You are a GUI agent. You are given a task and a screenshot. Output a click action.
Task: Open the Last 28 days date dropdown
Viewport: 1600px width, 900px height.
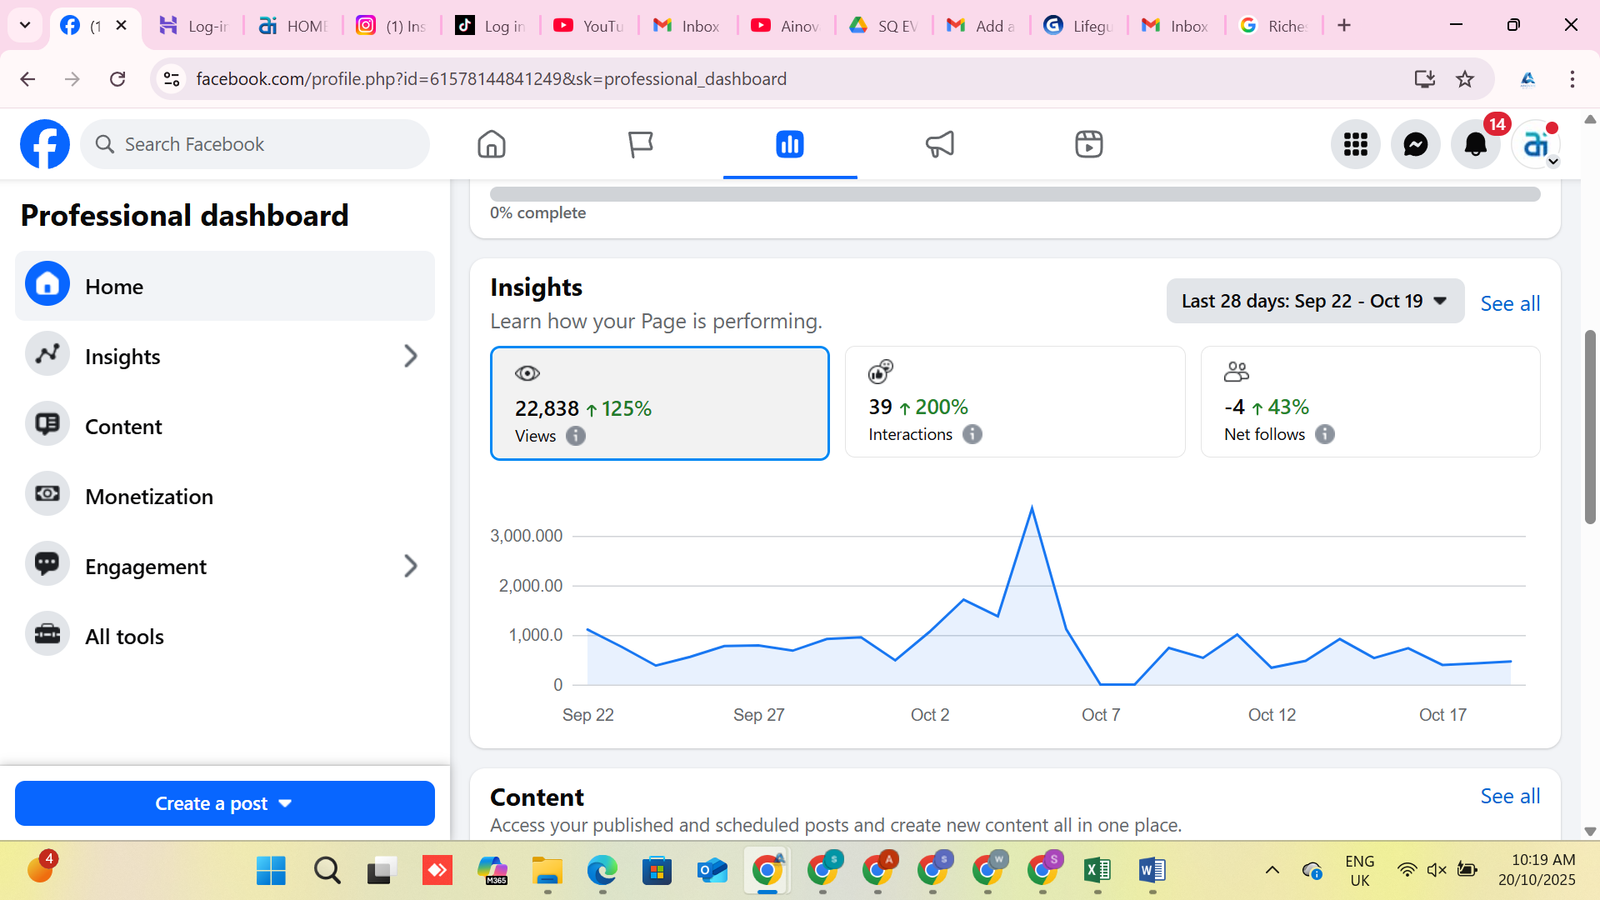[1314, 301]
